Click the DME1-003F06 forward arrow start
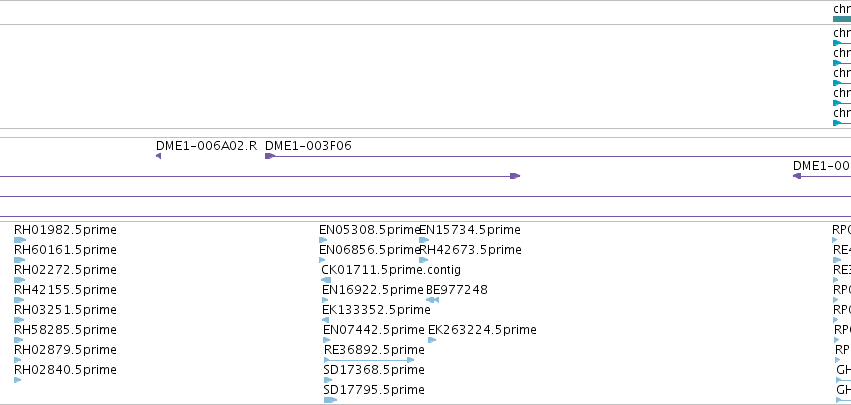Screen dimensions: 851x405 coord(270,156)
